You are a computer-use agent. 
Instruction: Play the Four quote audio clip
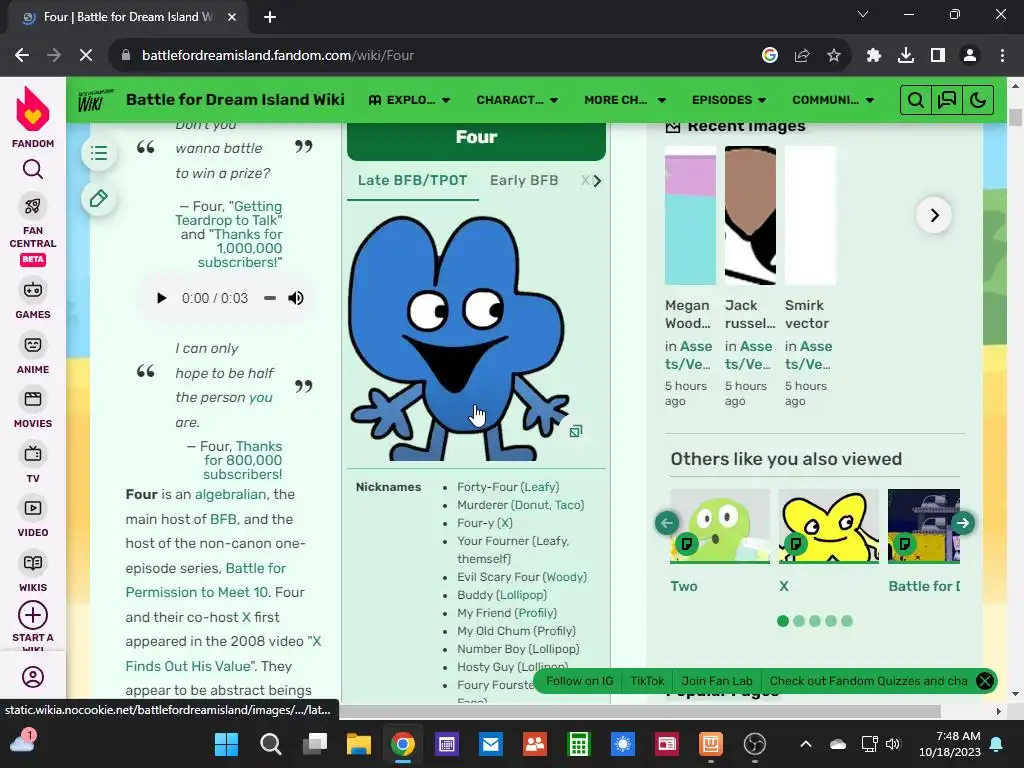pyautogui.click(x=161, y=298)
